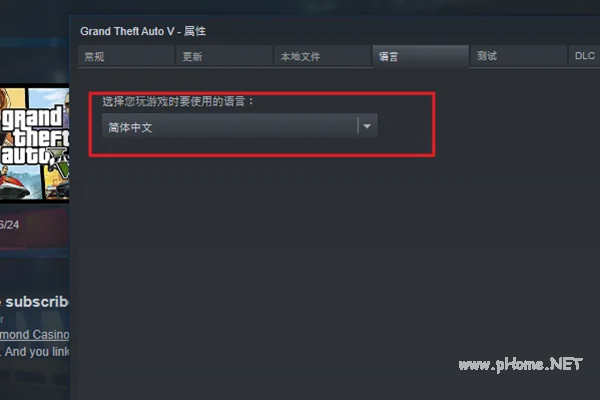Click the 6/24 date banner
Image resolution: width=600 pixels, height=400 pixels.
[x=34, y=225]
